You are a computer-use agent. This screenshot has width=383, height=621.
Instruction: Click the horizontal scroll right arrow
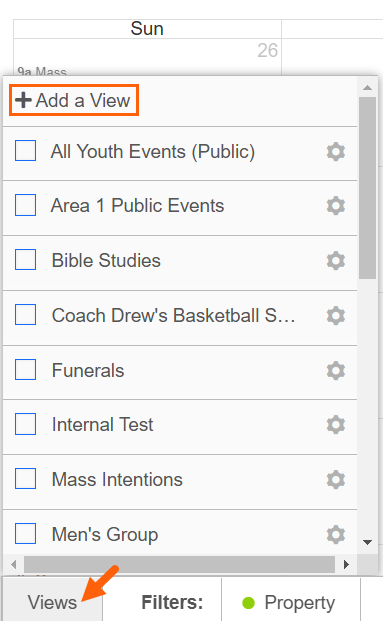tap(347, 564)
